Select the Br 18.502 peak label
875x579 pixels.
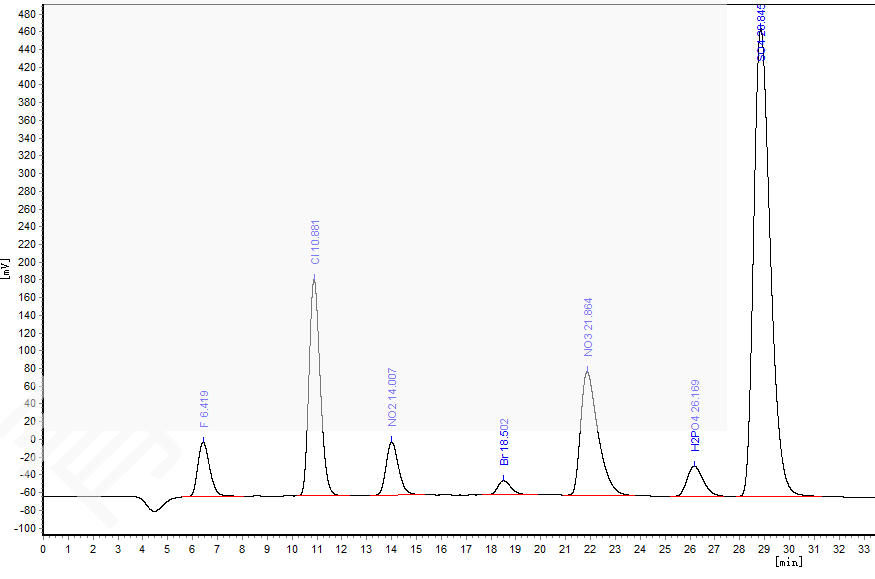coord(505,442)
